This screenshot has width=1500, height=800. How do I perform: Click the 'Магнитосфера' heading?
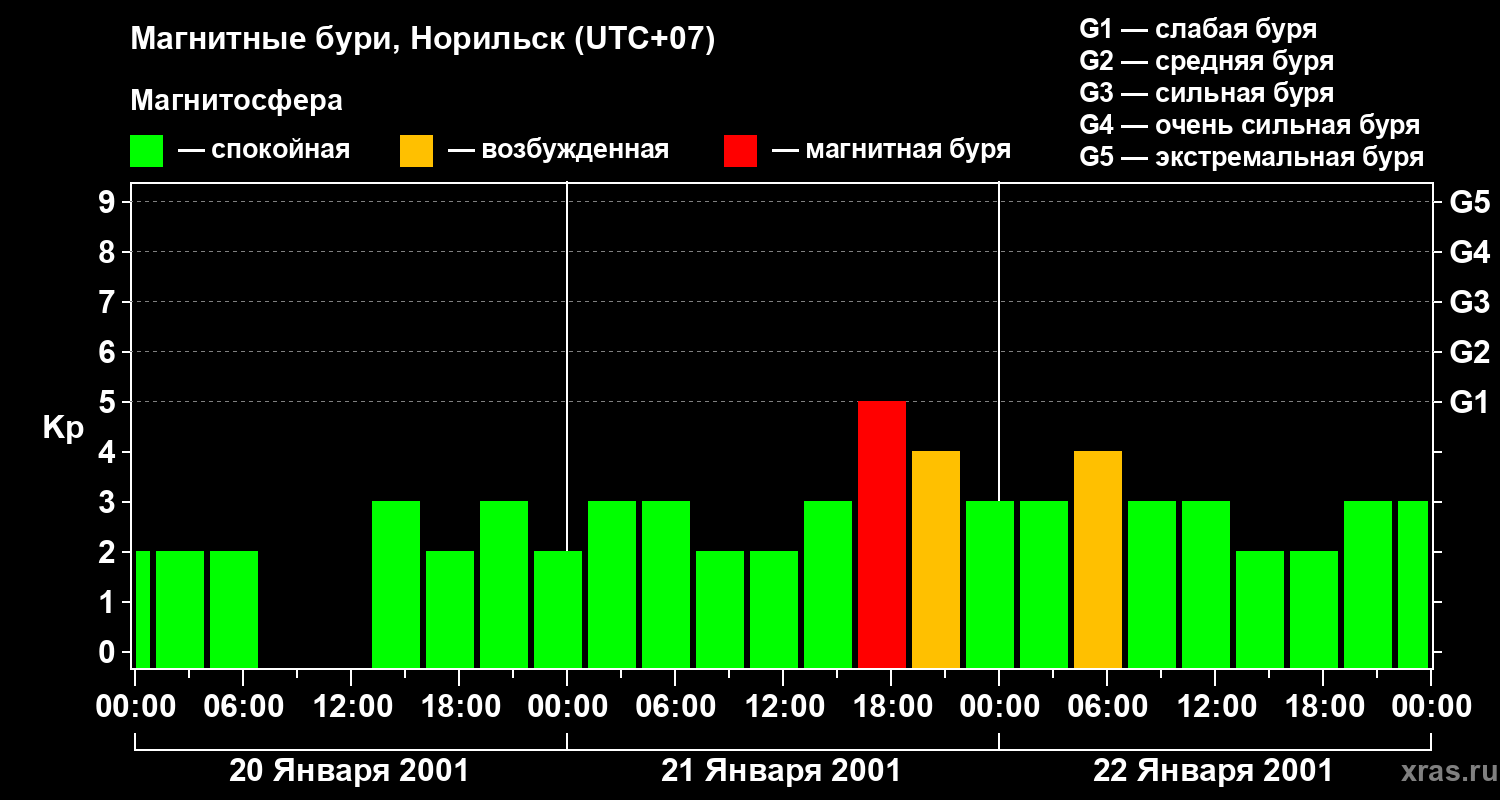pyautogui.click(x=236, y=101)
